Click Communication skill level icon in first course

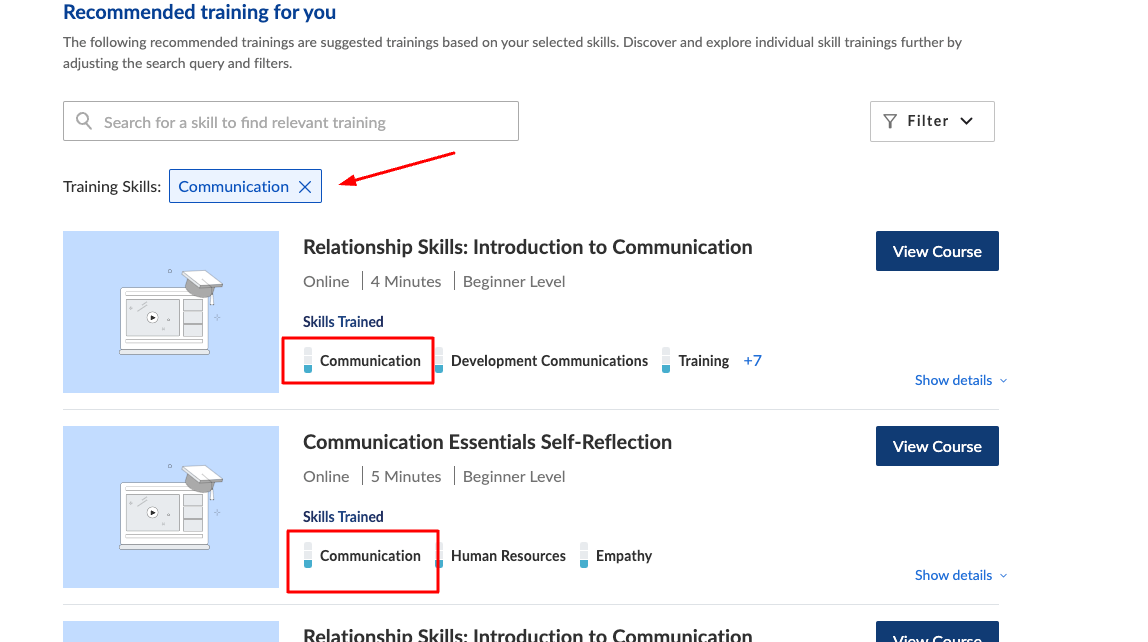308,361
